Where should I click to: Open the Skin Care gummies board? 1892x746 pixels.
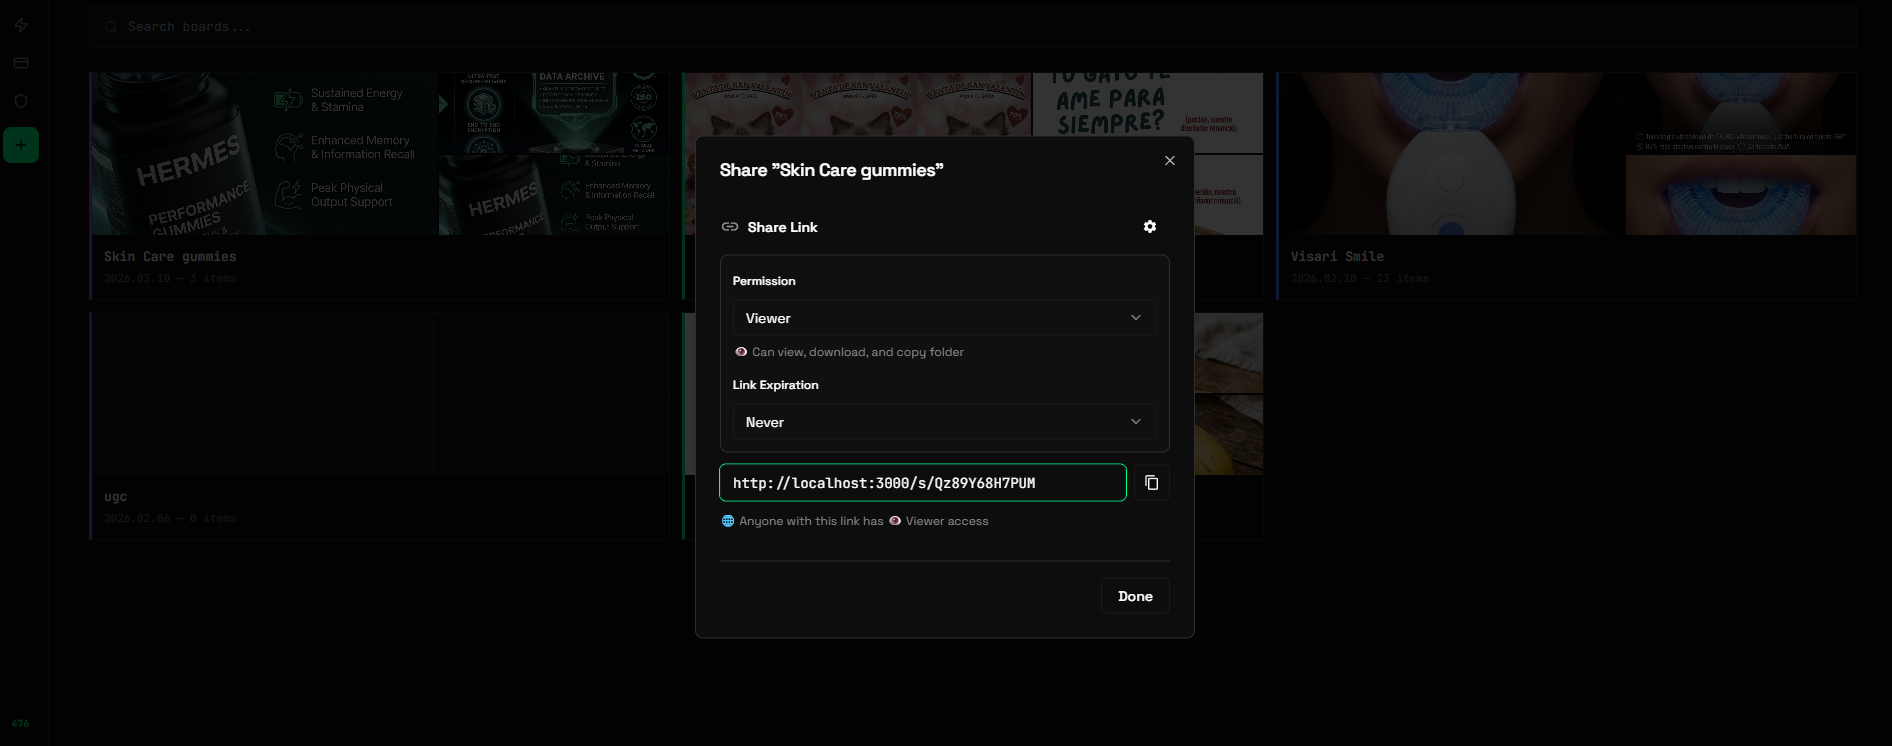(170, 257)
